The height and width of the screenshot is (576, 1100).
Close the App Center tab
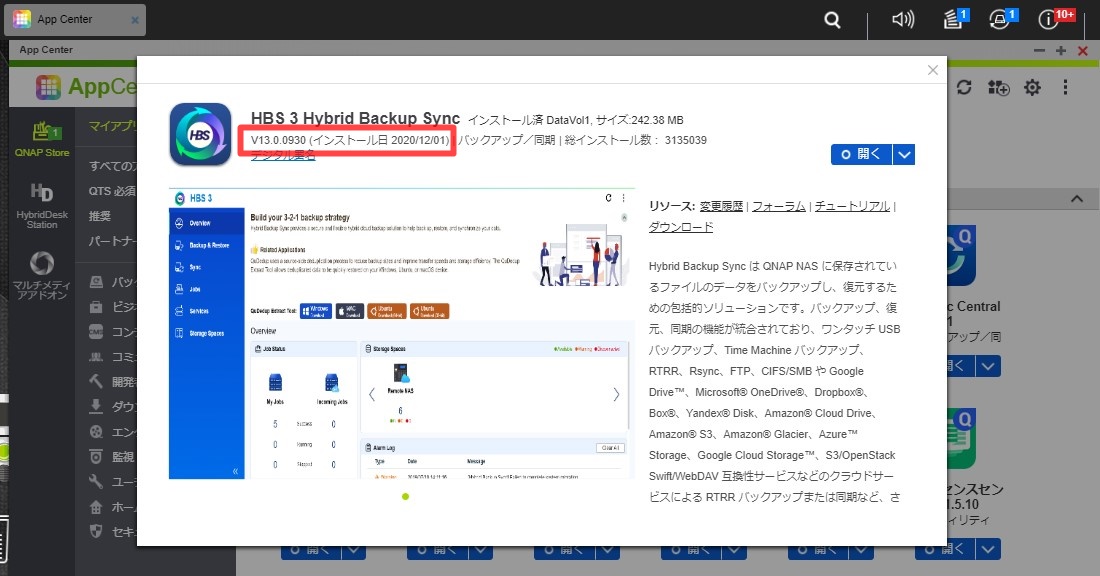click(x=135, y=20)
